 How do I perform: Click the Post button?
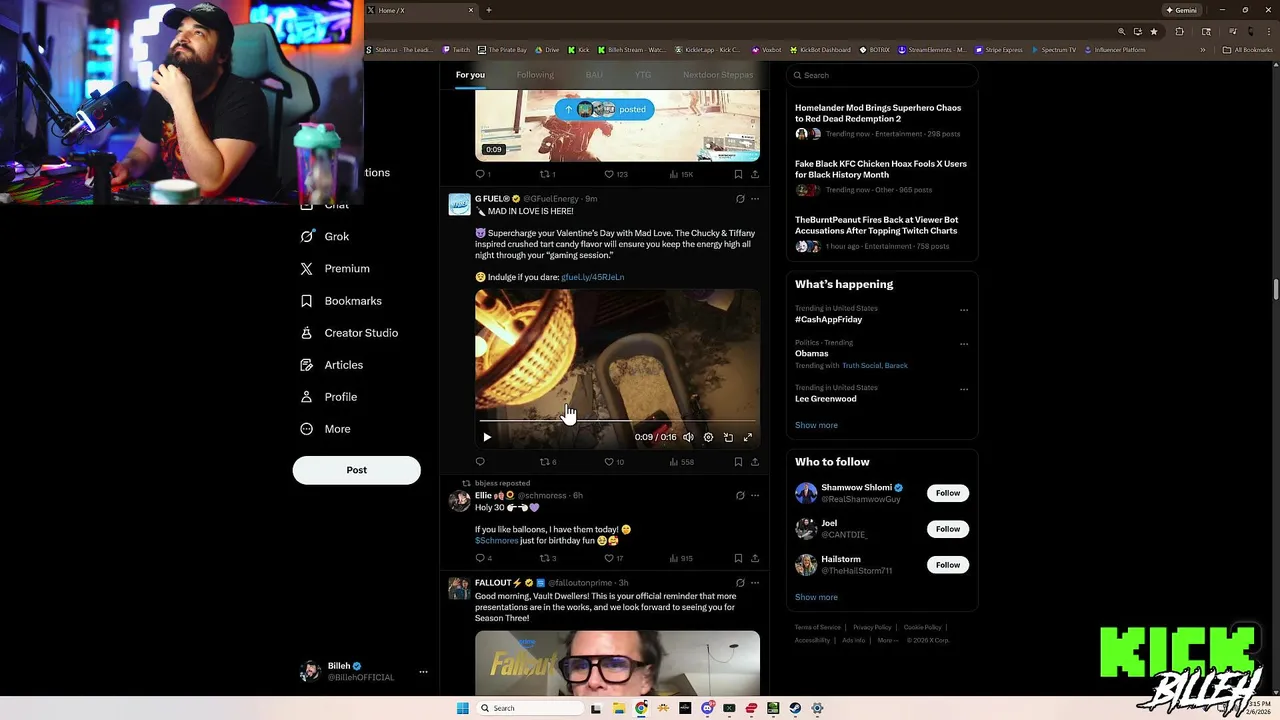(356, 470)
